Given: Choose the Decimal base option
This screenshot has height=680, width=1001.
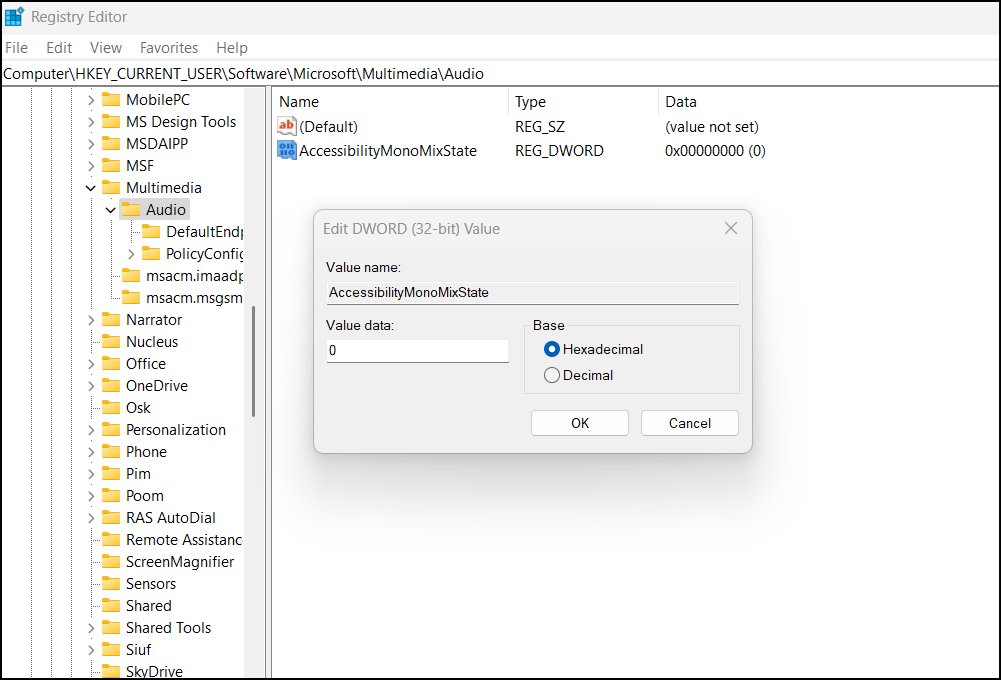Looking at the screenshot, I should [x=551, y=375].
